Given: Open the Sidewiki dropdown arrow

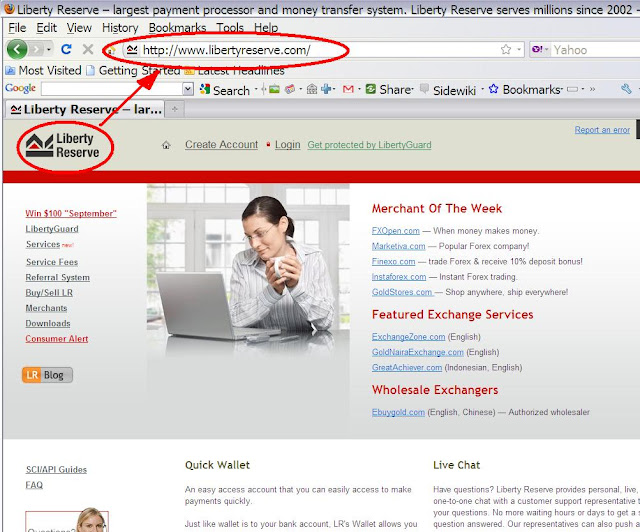Looking at the screenshot, I should click(482, 89).
